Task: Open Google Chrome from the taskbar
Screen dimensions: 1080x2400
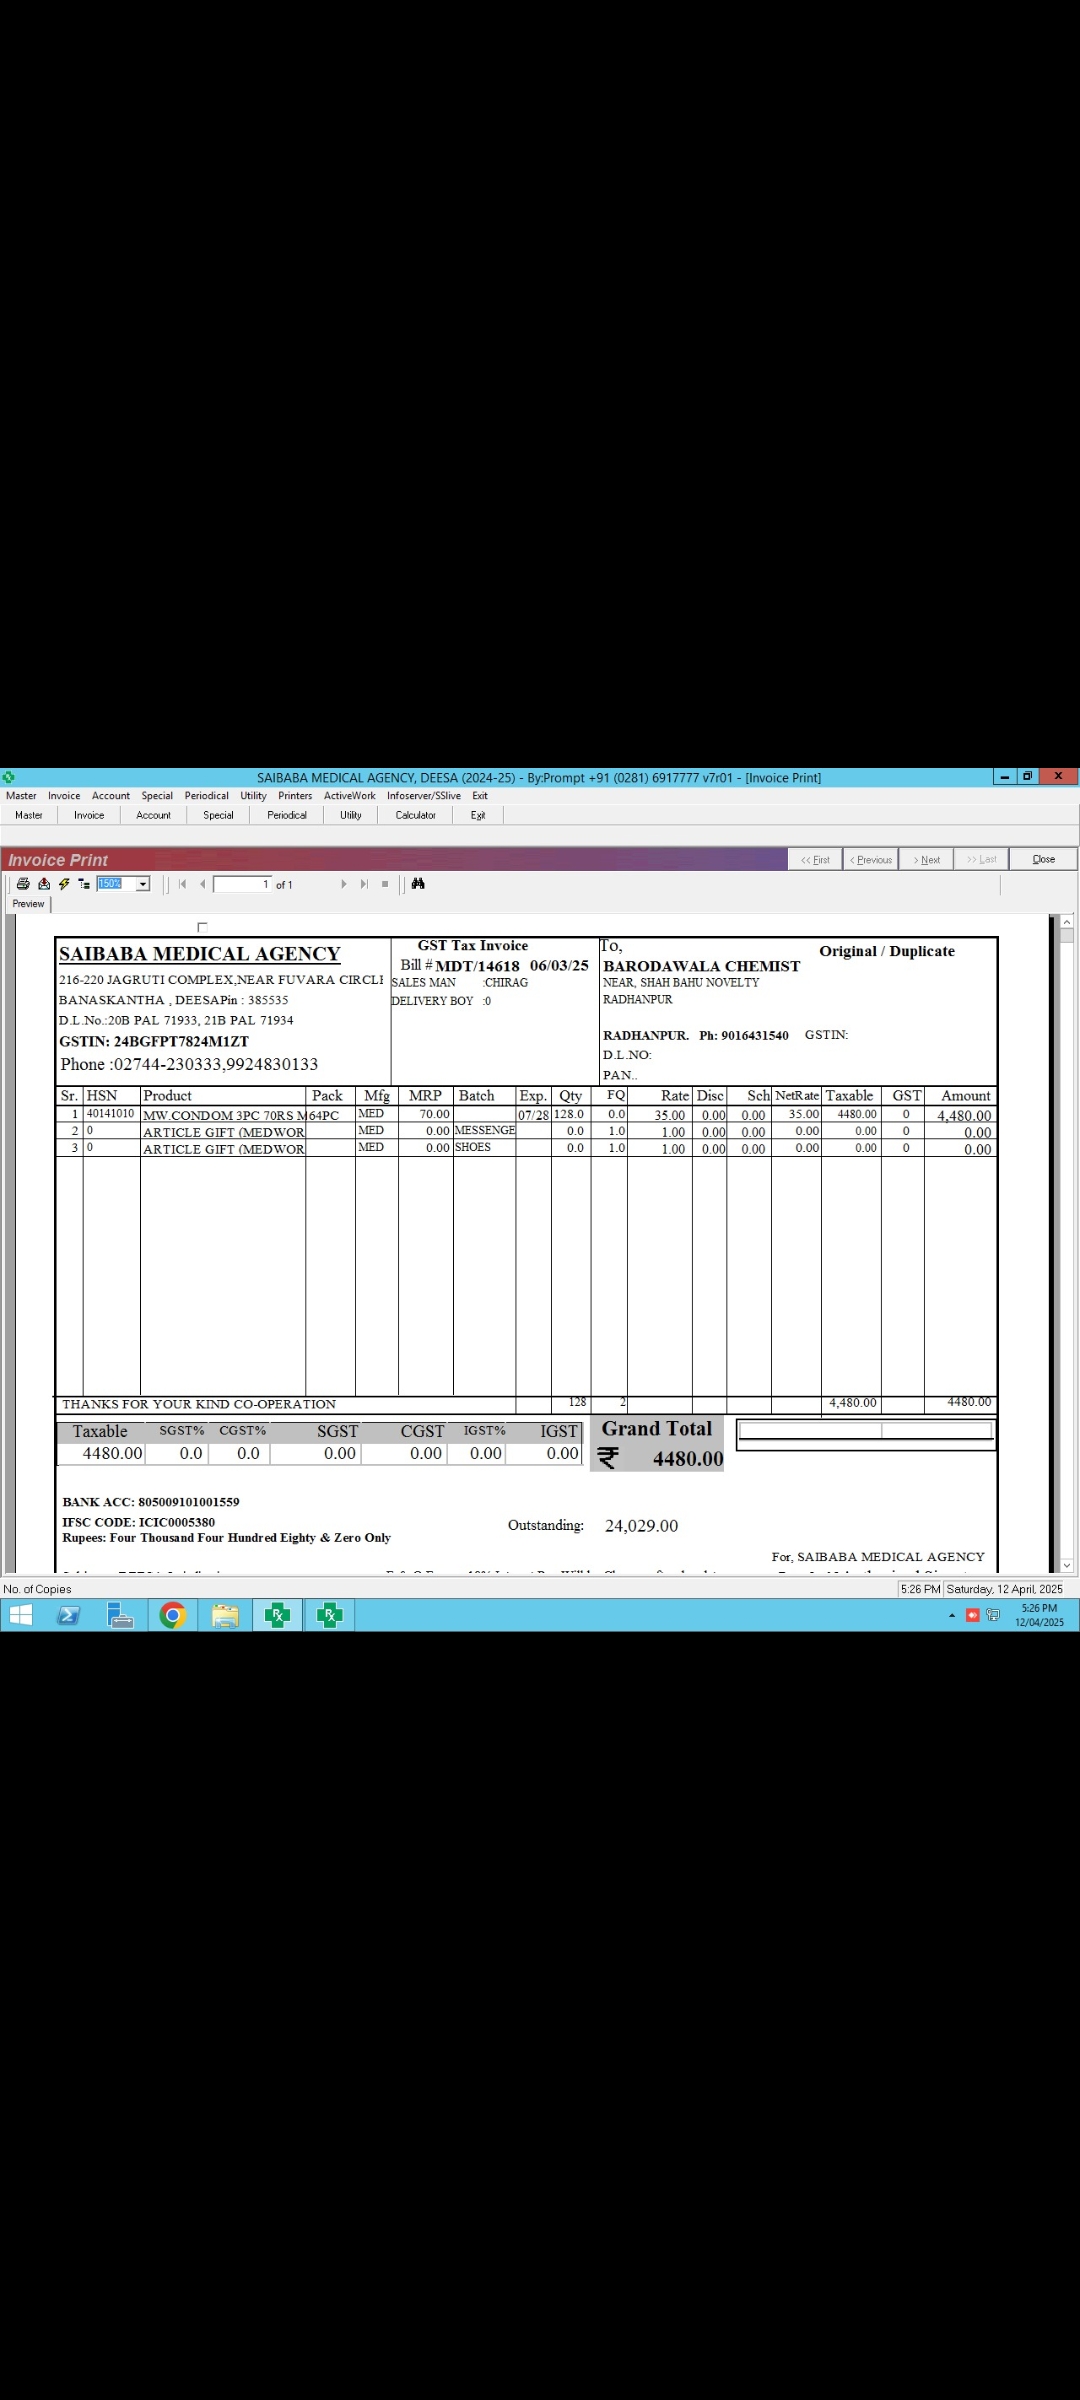Action: coord(173,1616)
